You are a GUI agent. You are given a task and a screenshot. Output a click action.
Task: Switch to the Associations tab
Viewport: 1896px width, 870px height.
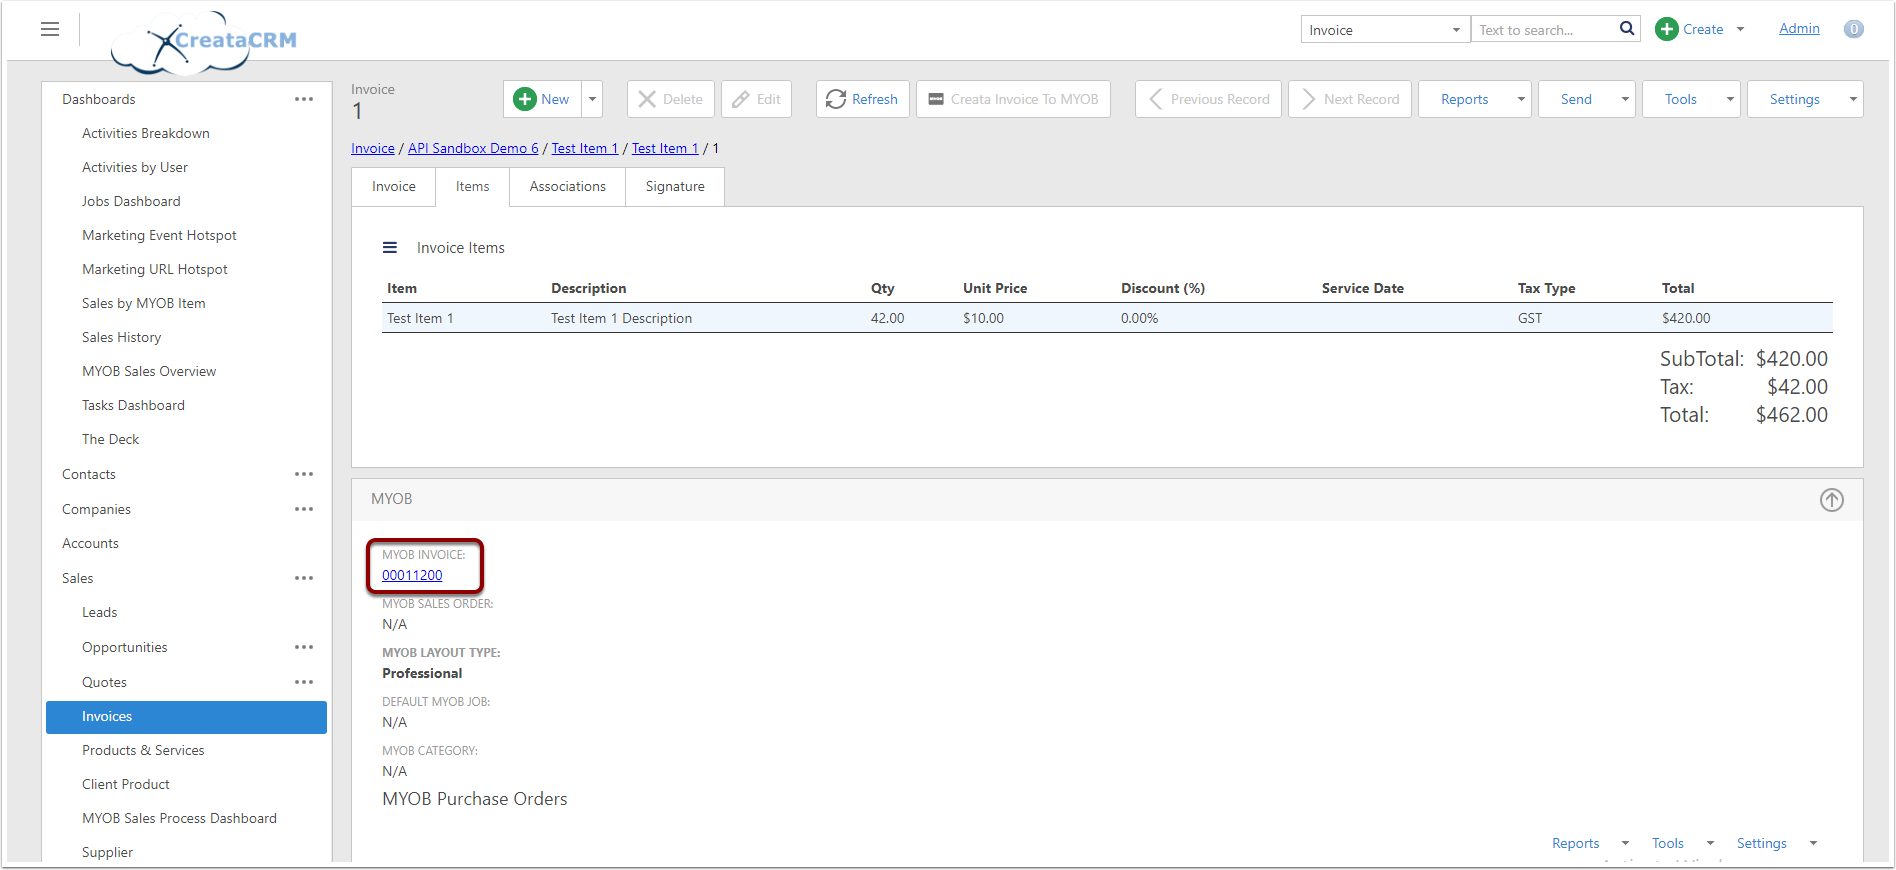[x=568, y=187]
